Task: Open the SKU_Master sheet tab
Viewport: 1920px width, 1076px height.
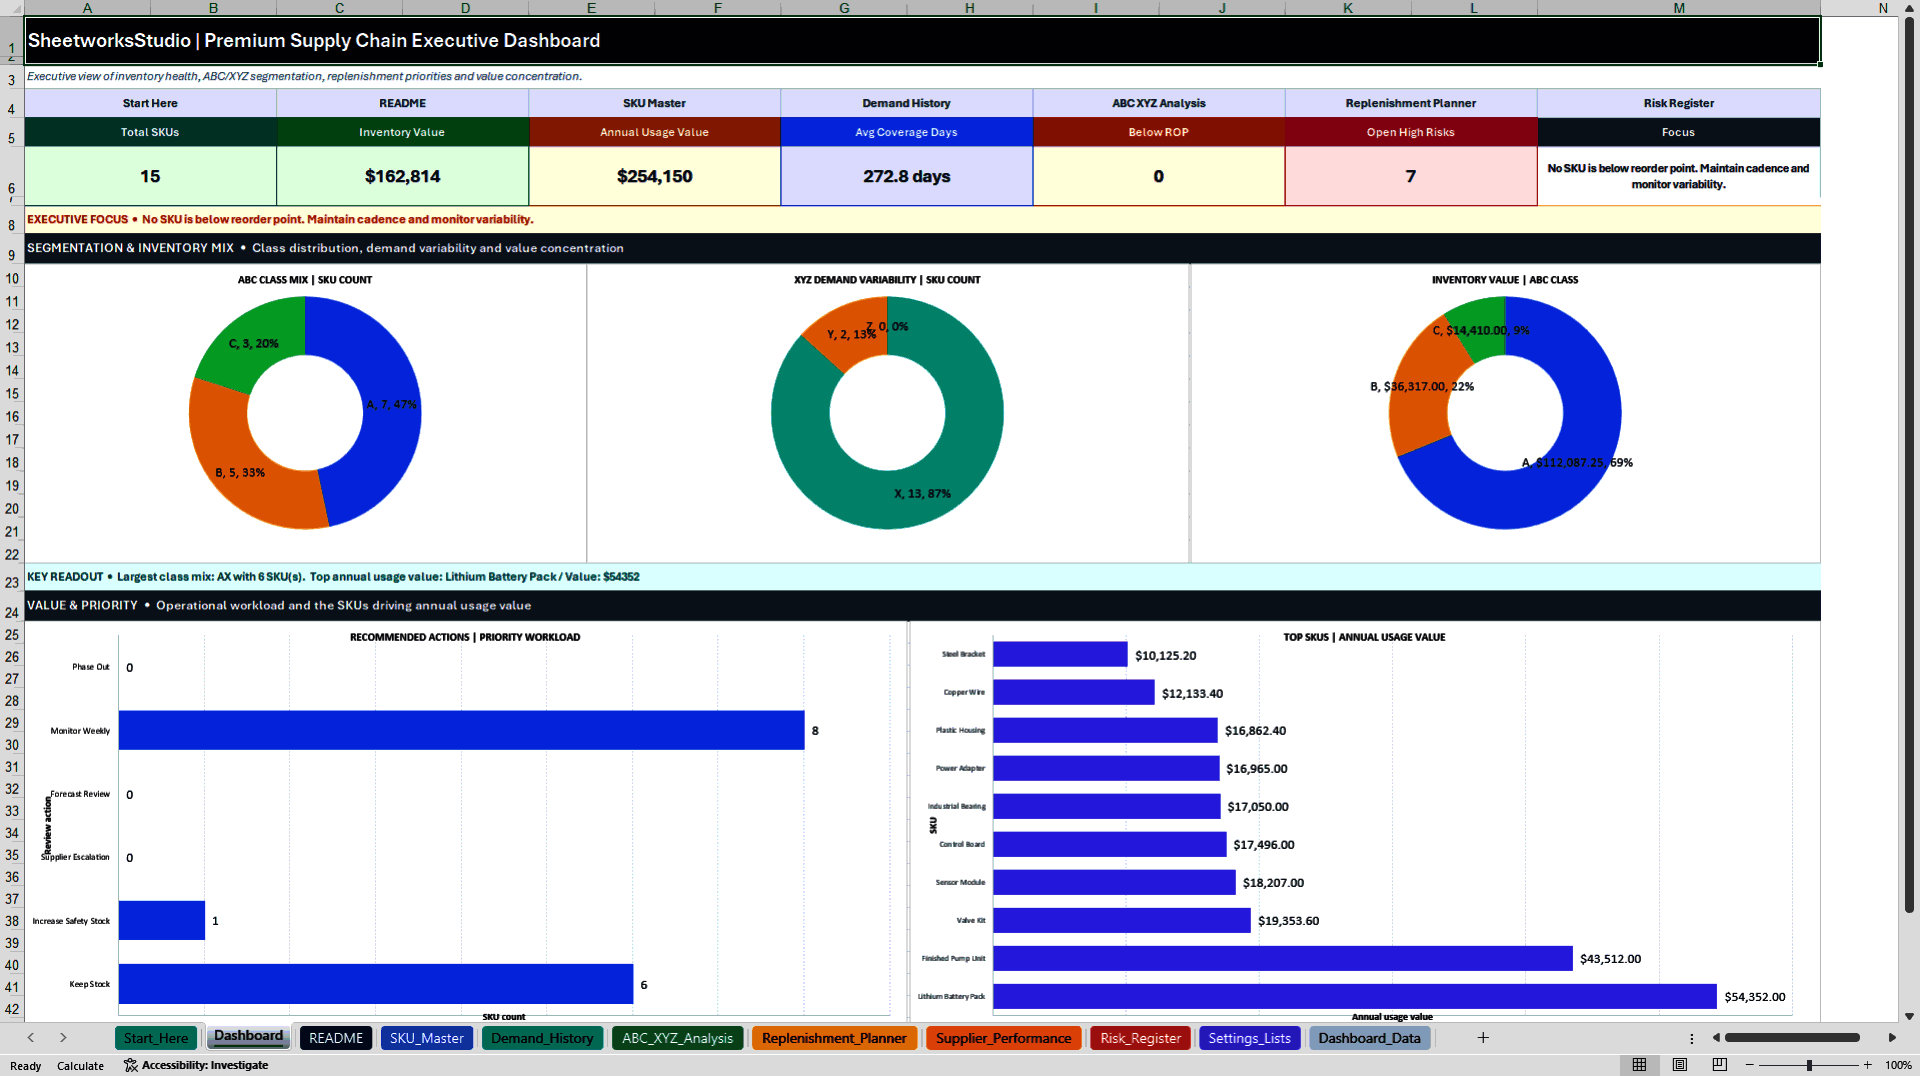Action: click(427, 1038)
